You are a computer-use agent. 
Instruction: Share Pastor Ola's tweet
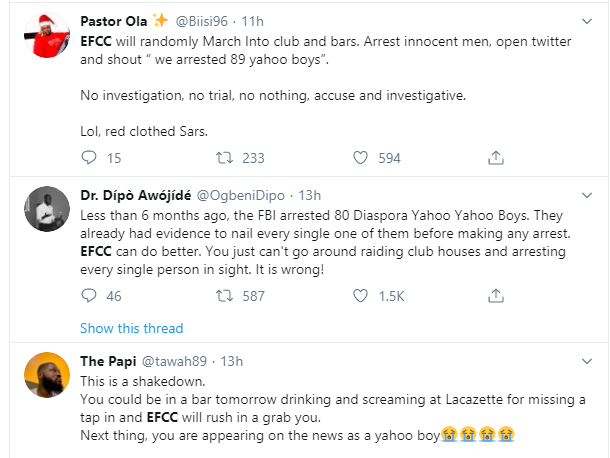click(x=495, y=157)
